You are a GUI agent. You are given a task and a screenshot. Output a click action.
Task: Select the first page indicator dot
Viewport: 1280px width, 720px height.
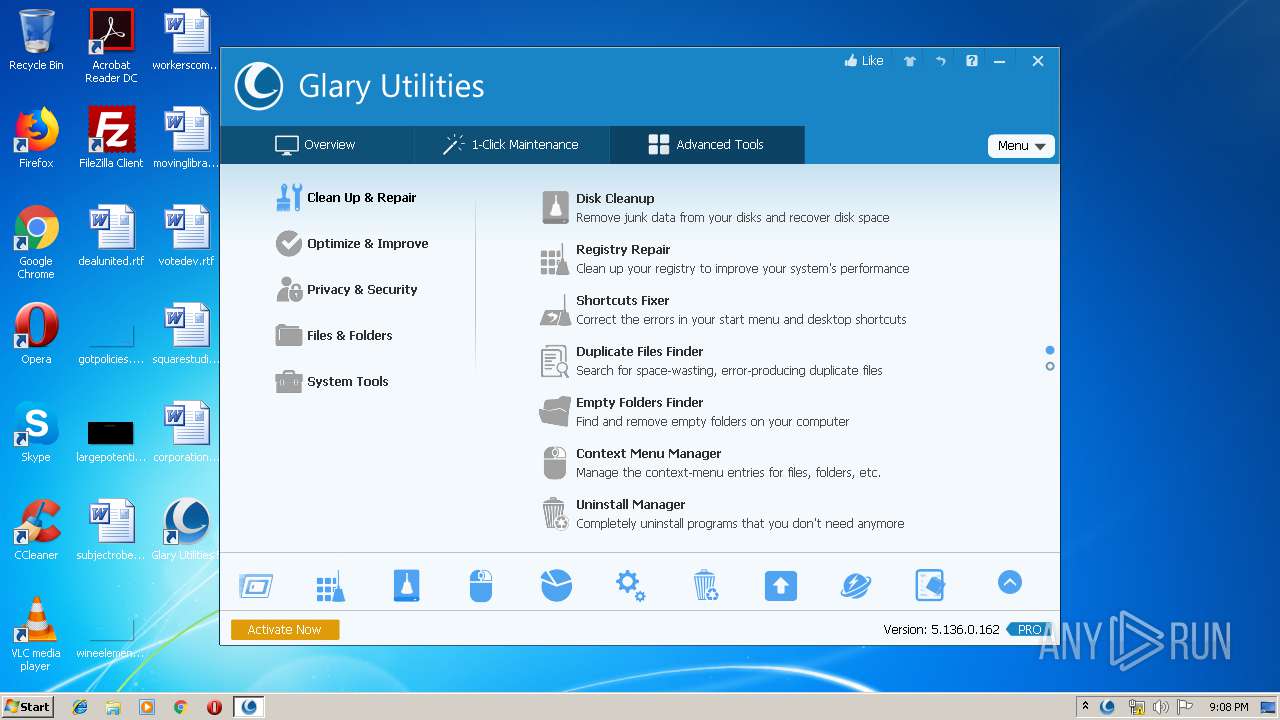point(1050,350)
